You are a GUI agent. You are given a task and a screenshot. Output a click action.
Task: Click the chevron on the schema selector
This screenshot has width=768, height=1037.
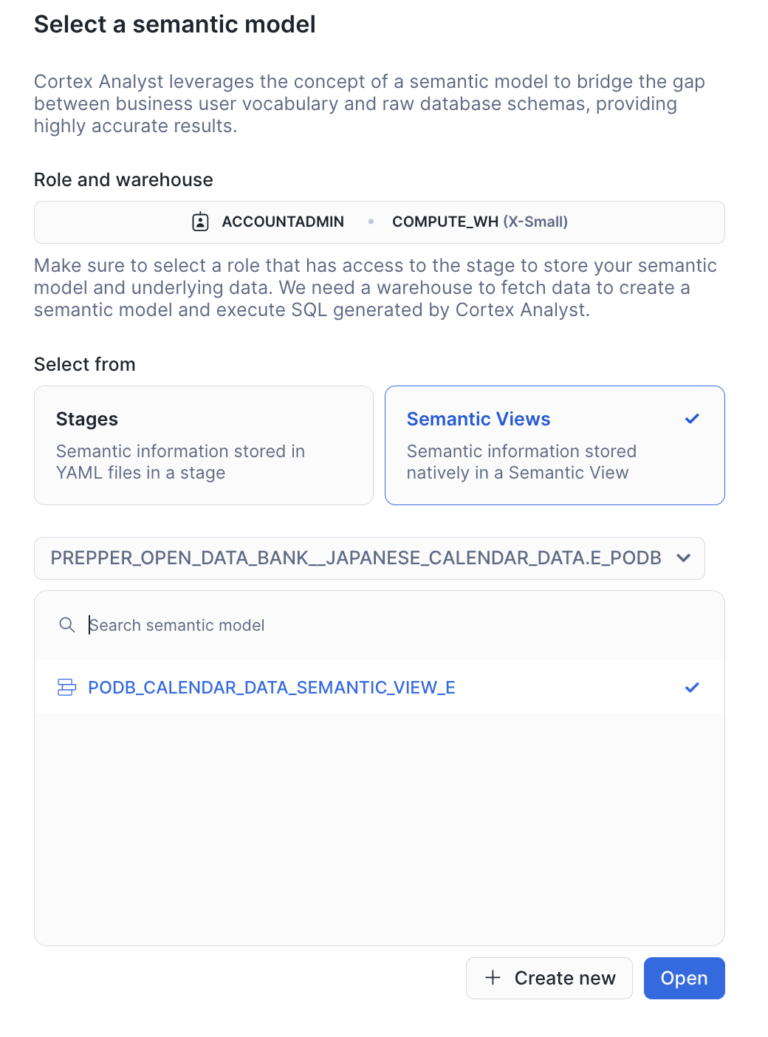684,558
